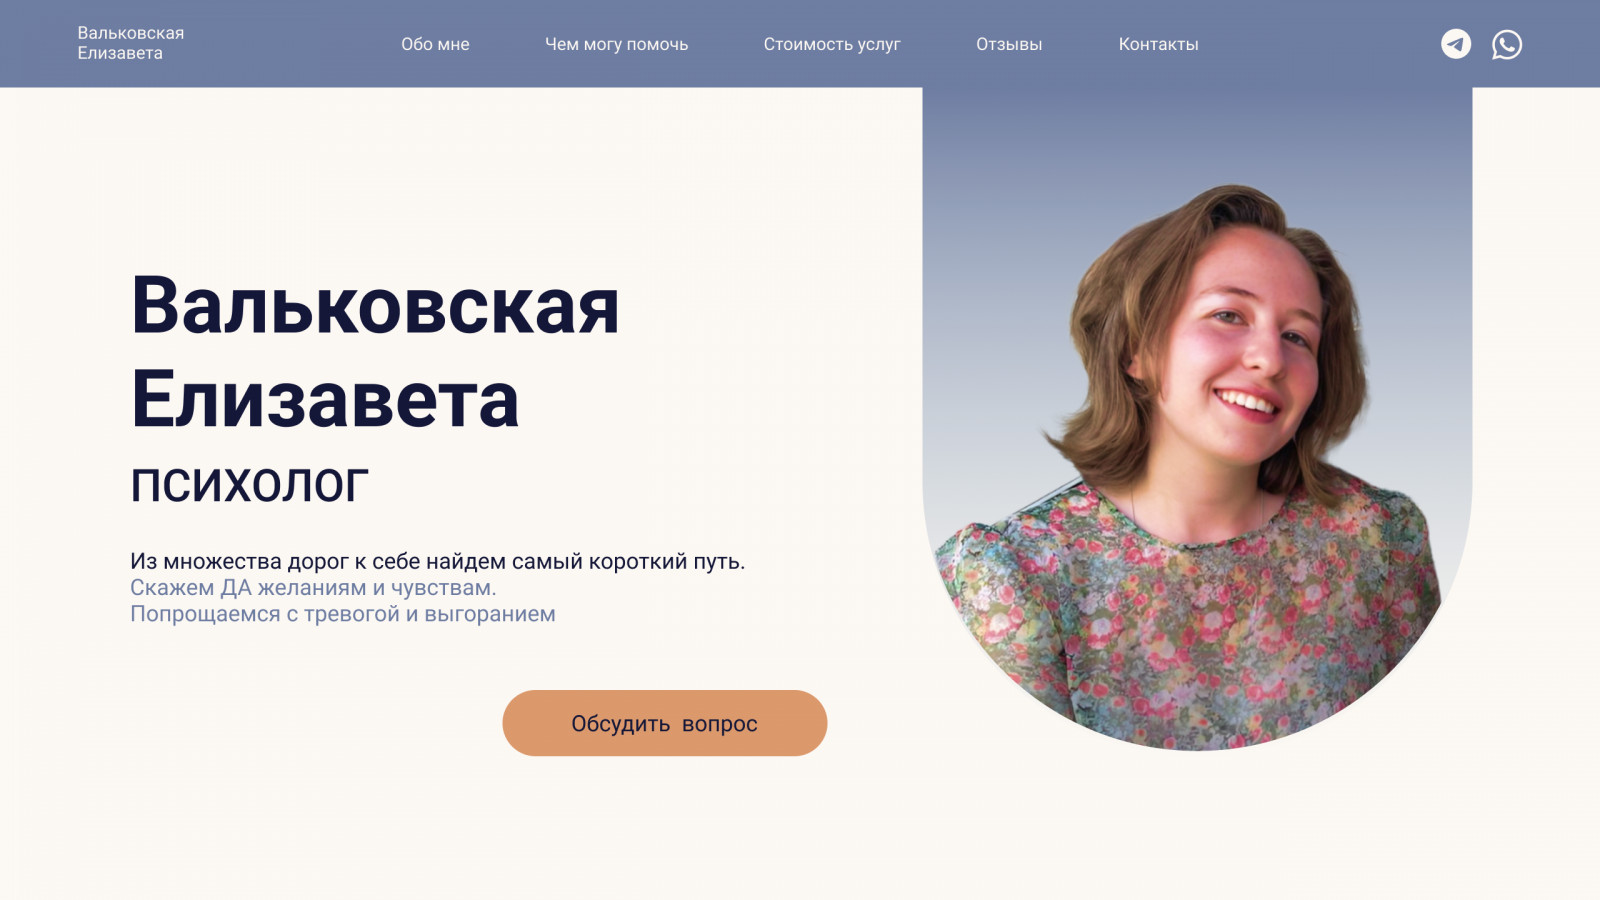Click the психолог subtitle
Screen dimensions: 1600x900
[x=249, y=484]
